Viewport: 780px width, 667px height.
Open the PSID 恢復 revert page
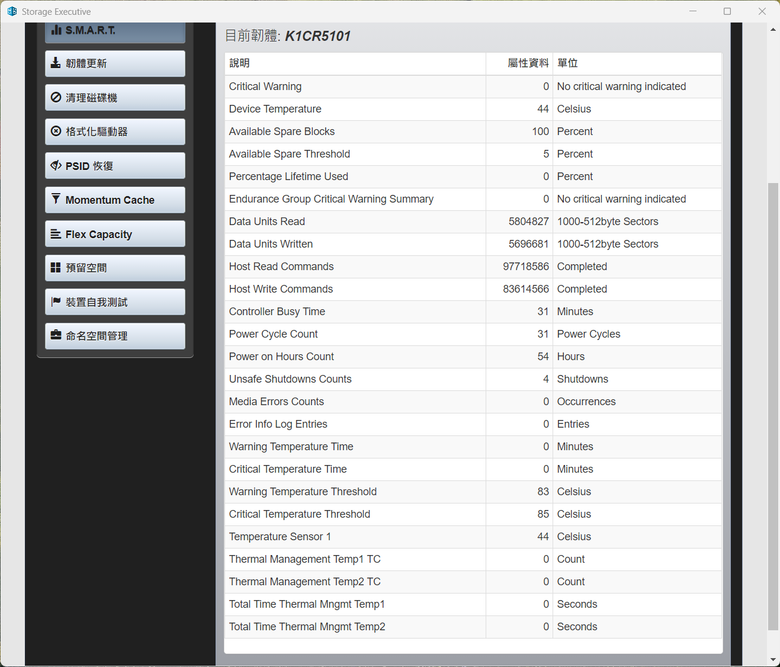[115, 166]
